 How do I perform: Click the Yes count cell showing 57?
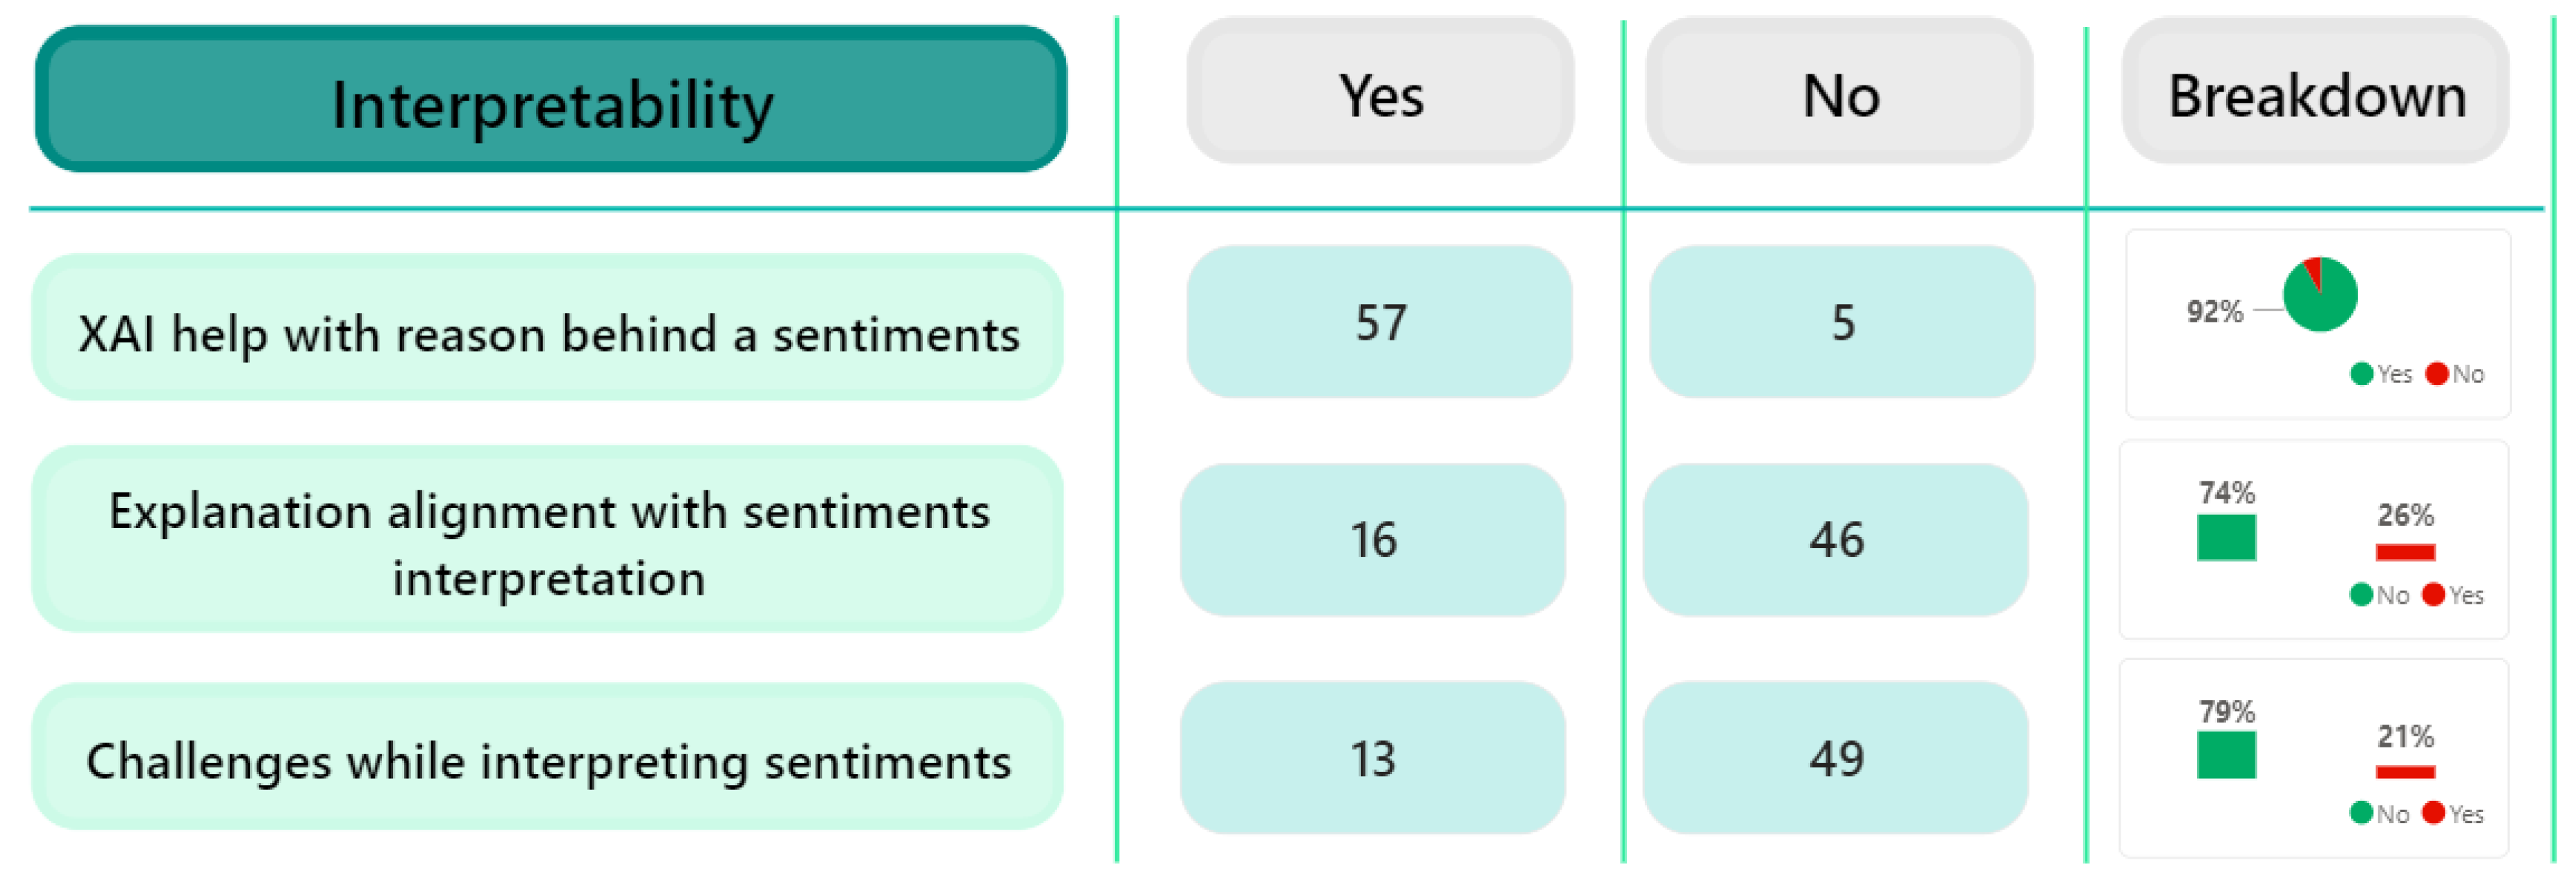[1380, 322]
